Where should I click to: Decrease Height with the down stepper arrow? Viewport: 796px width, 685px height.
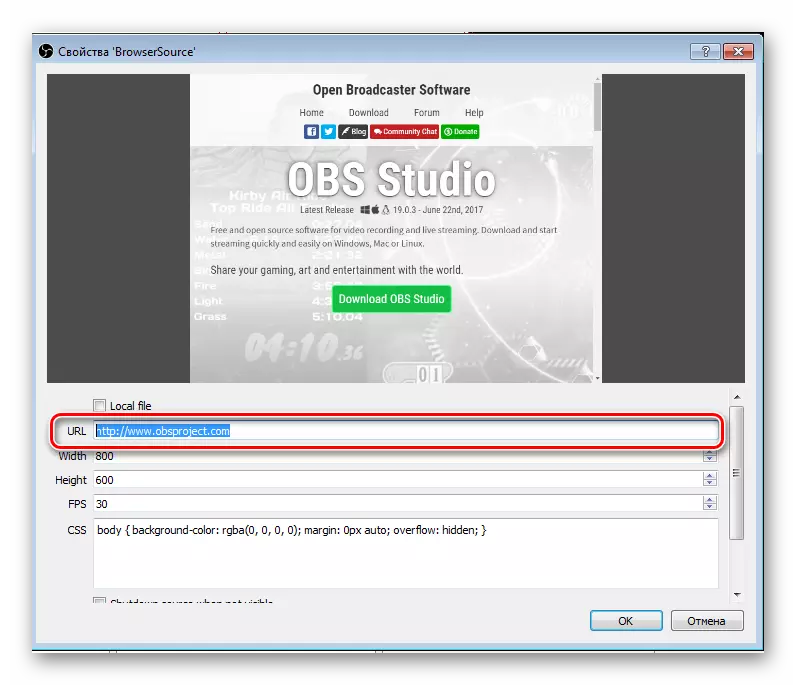[x=710, y=483]
